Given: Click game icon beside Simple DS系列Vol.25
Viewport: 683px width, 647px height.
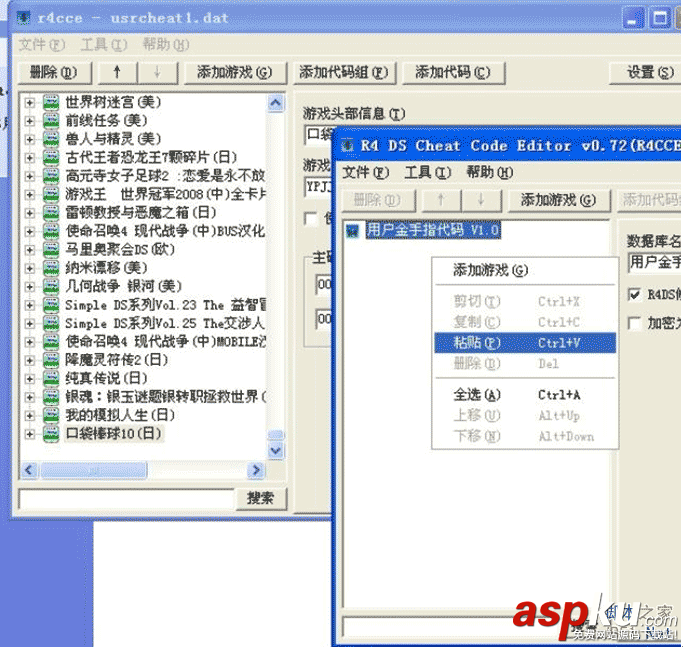Looking at the screenshot, I should coord(51,323).
